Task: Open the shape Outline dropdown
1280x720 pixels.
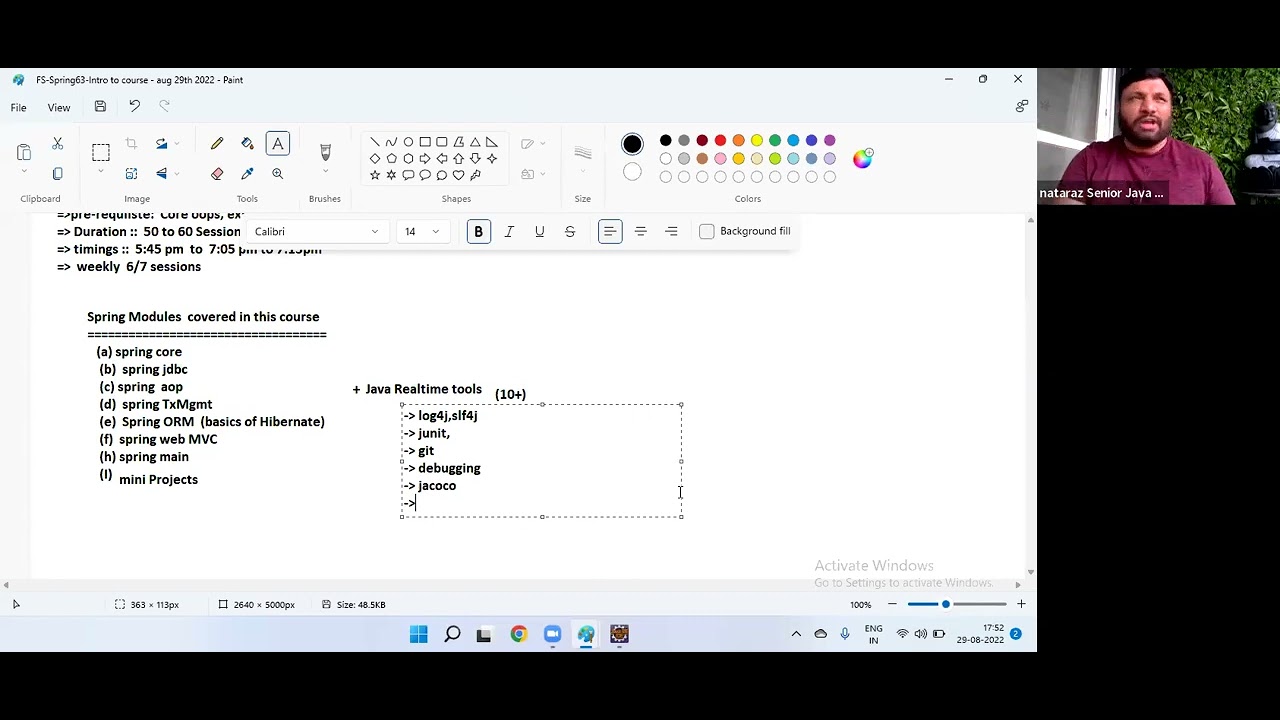Action: click(533, 144)
